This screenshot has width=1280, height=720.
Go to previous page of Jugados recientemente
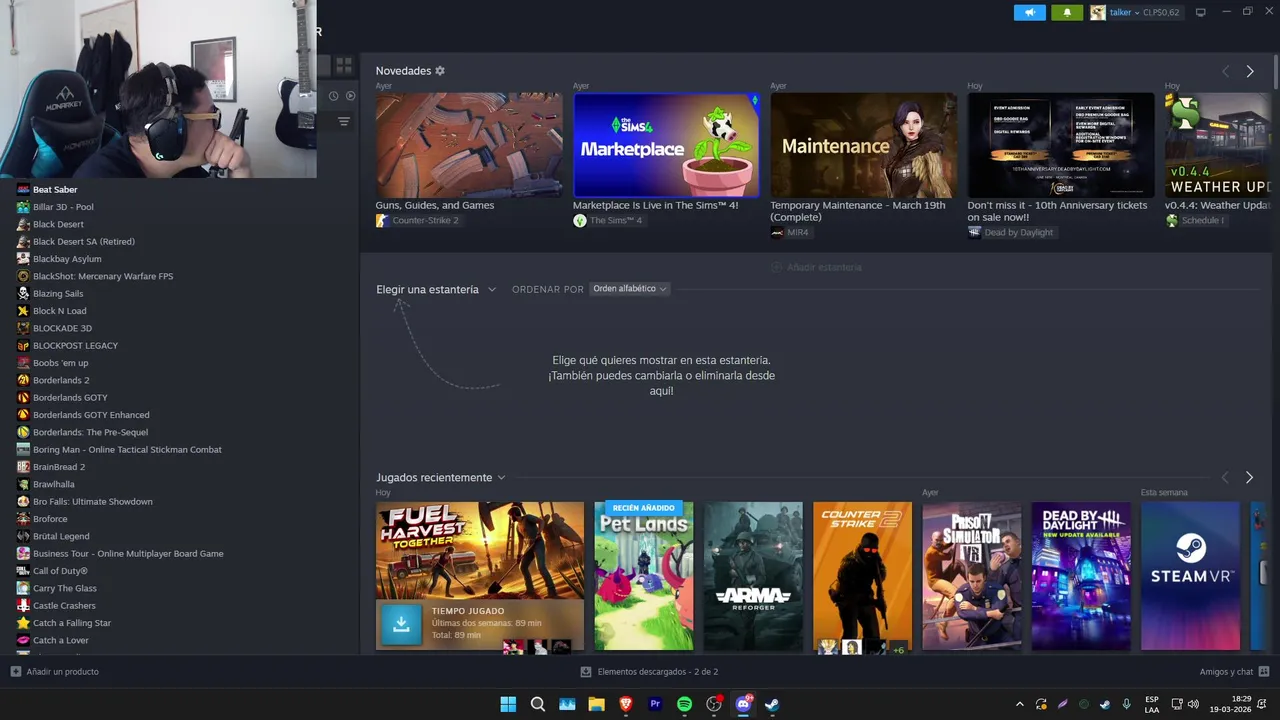coord(1225,478)
